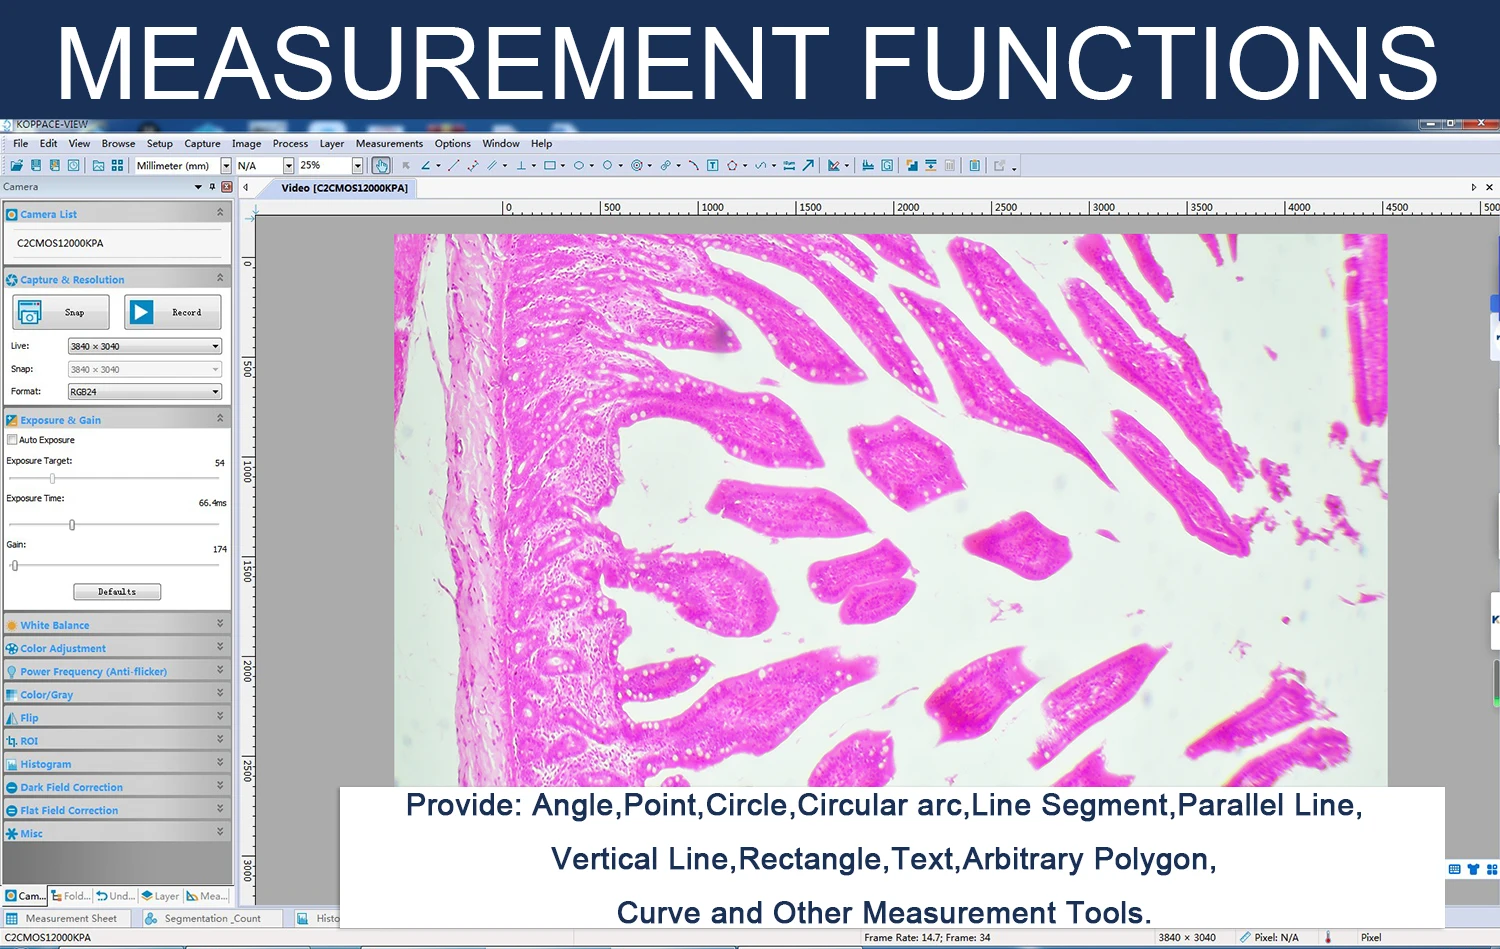Open the Capture menu
Image resolution: width=1500 pixels, height=949 pixels.
[x=202, y=144]
